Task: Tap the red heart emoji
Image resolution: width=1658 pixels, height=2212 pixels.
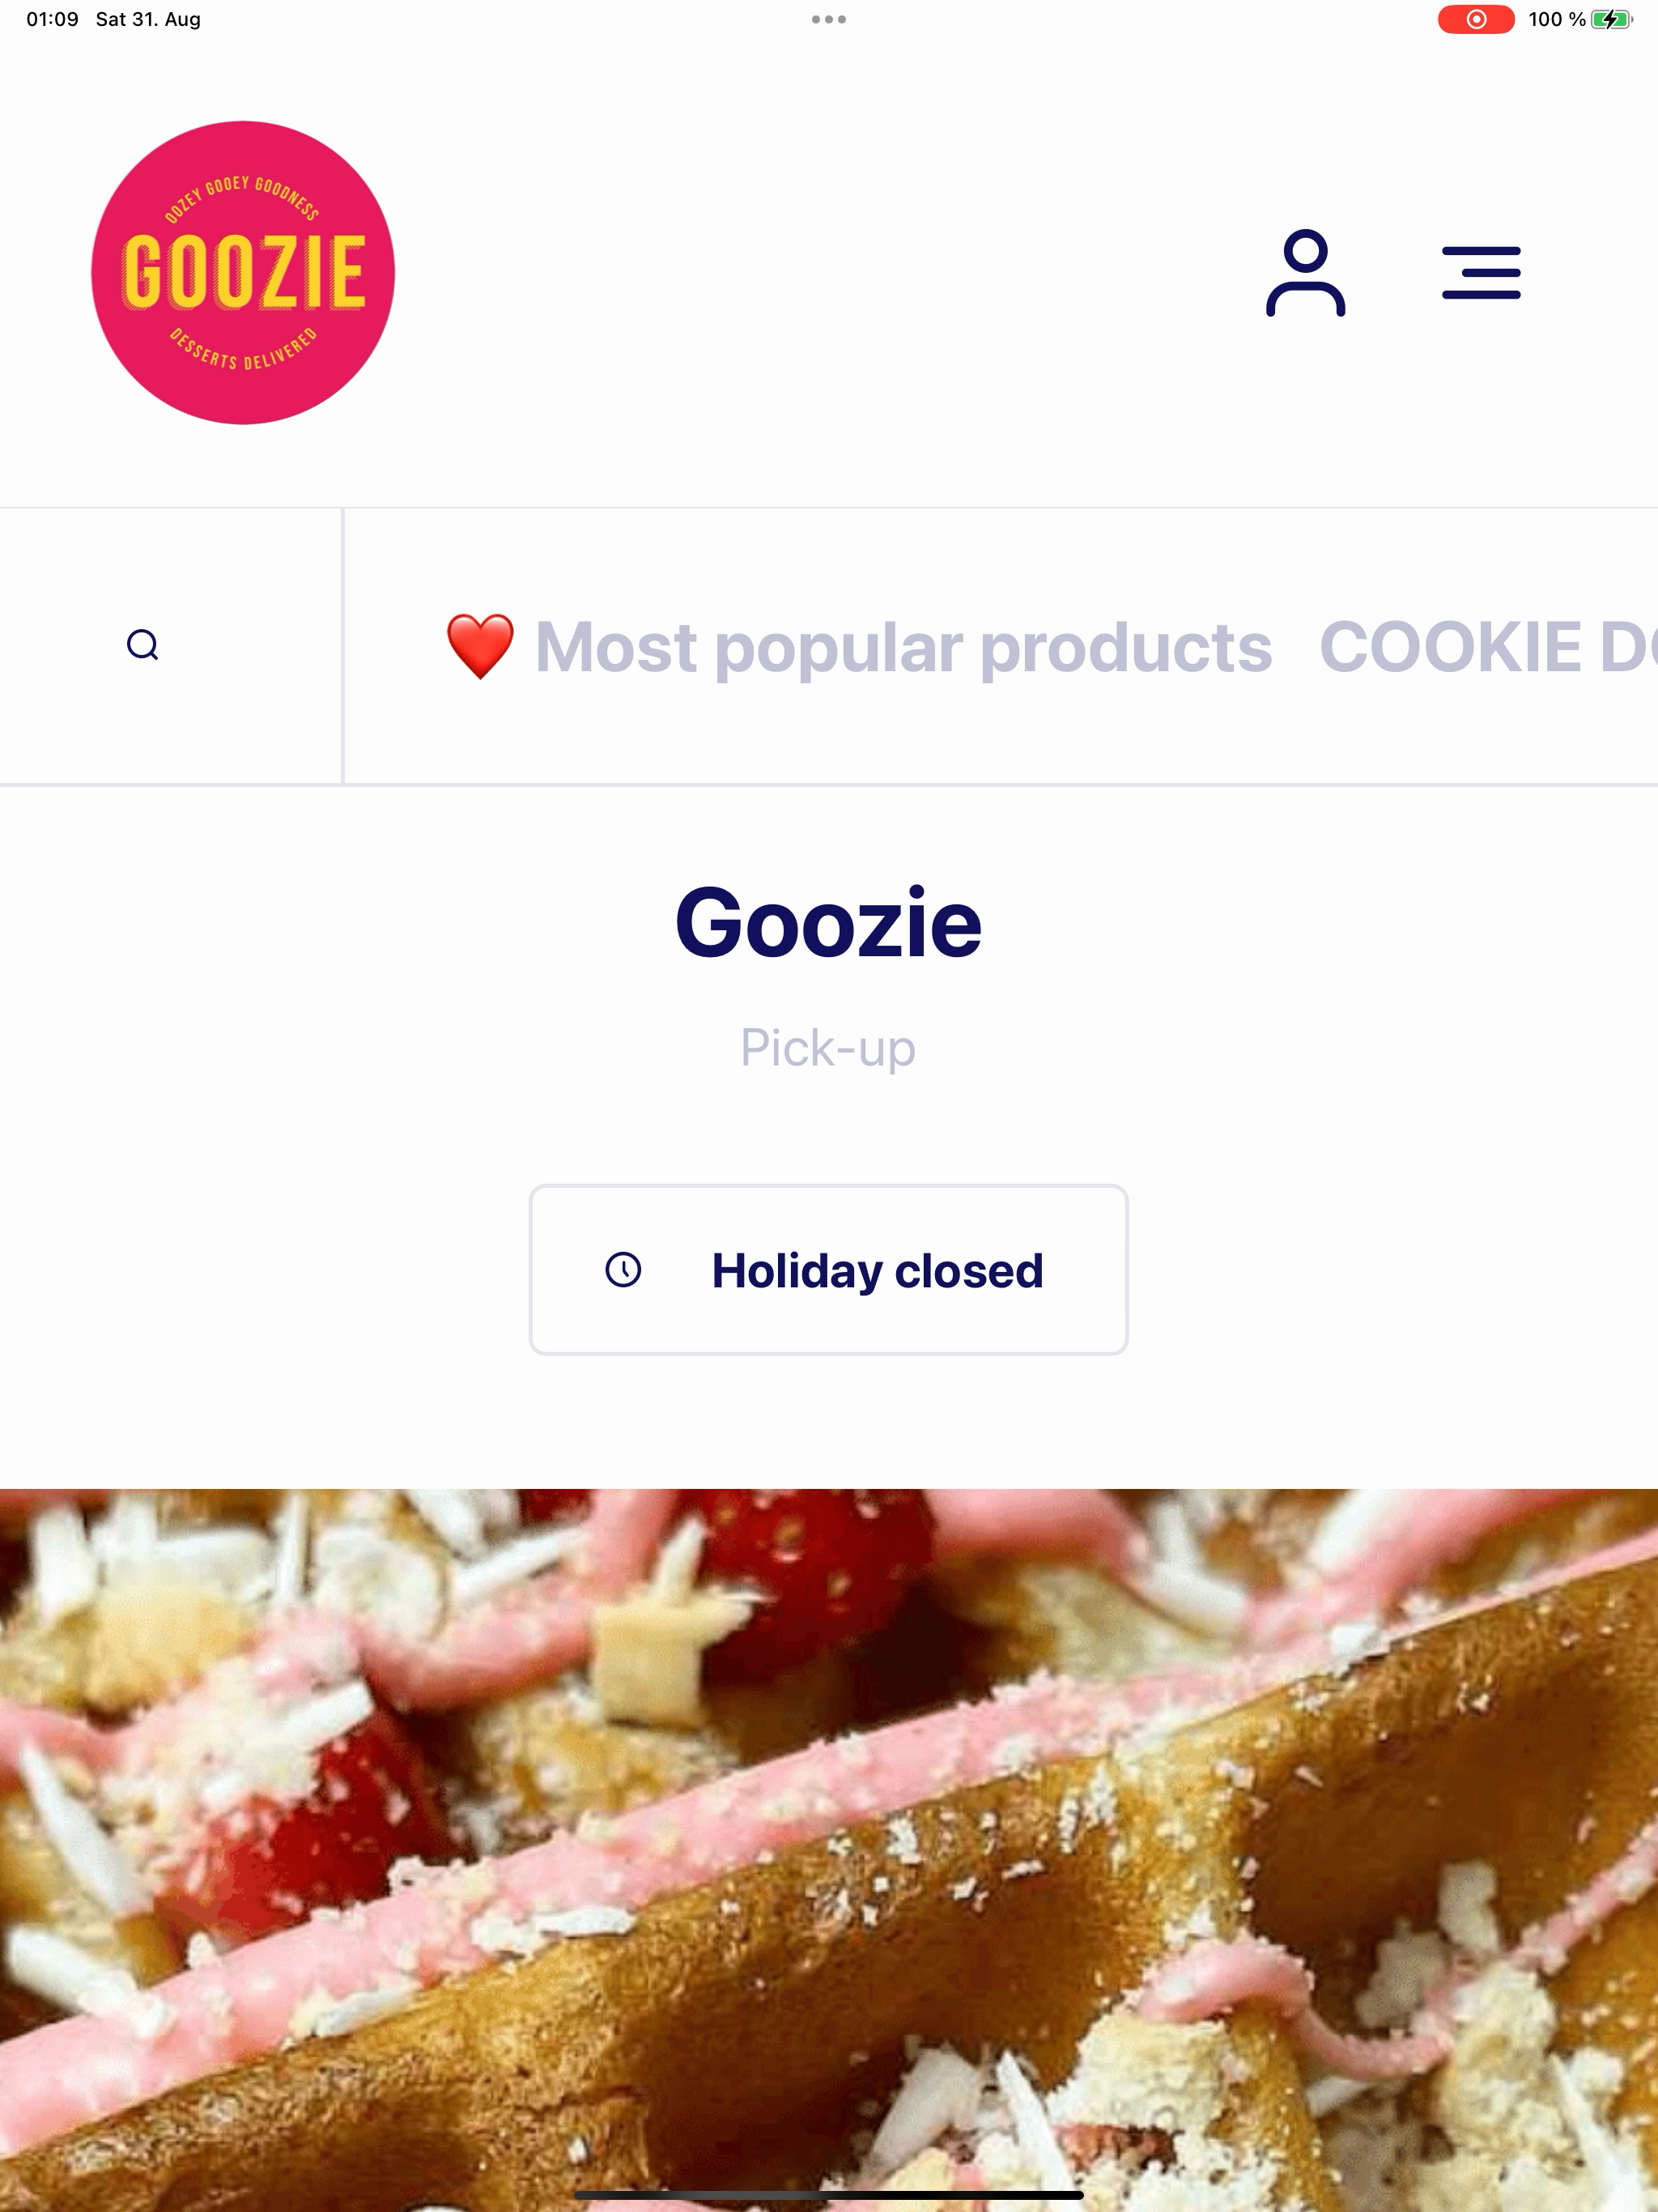Action: pos(480,646)
